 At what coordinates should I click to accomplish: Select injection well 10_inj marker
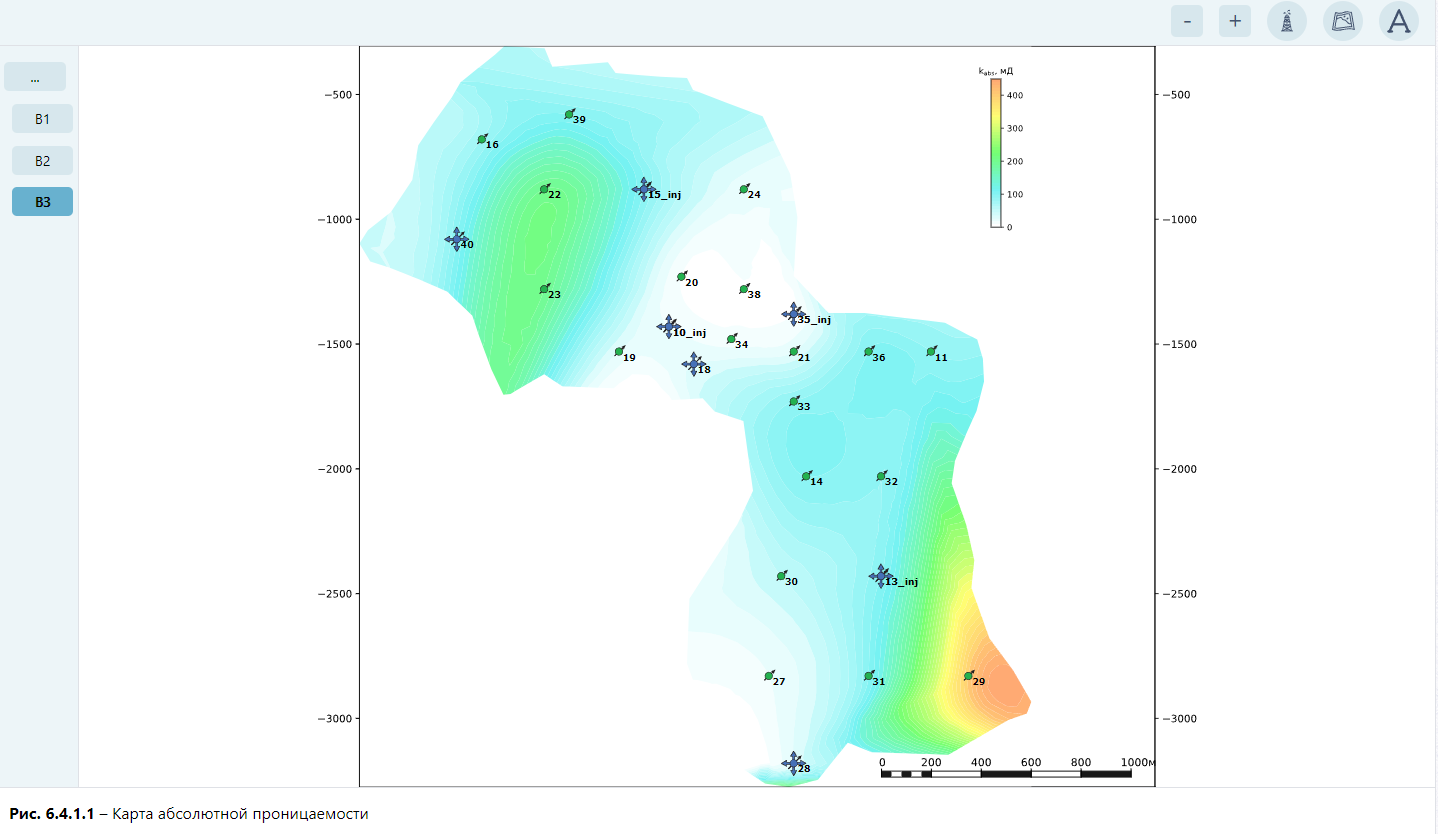coord(669,326)
